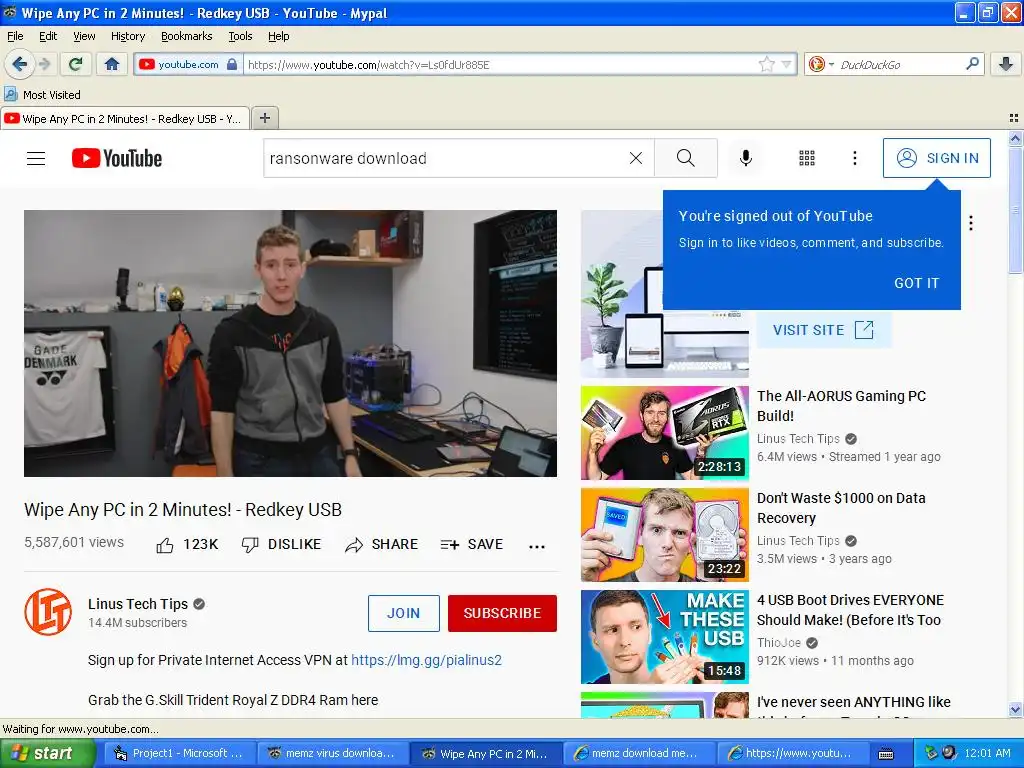Open the File menu
This screenshot has width=1024, height=768.
click(15, 36)
